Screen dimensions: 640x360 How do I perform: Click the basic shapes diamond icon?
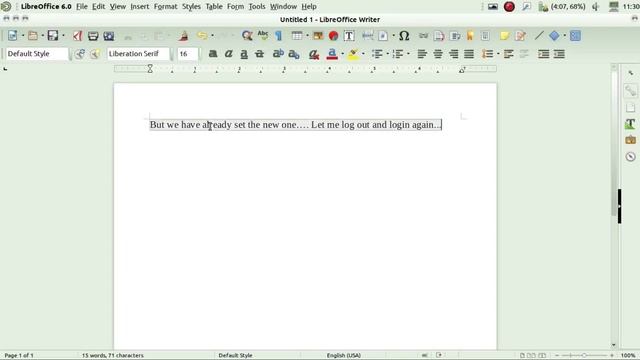pyautogui.click(x=554, y=36)
